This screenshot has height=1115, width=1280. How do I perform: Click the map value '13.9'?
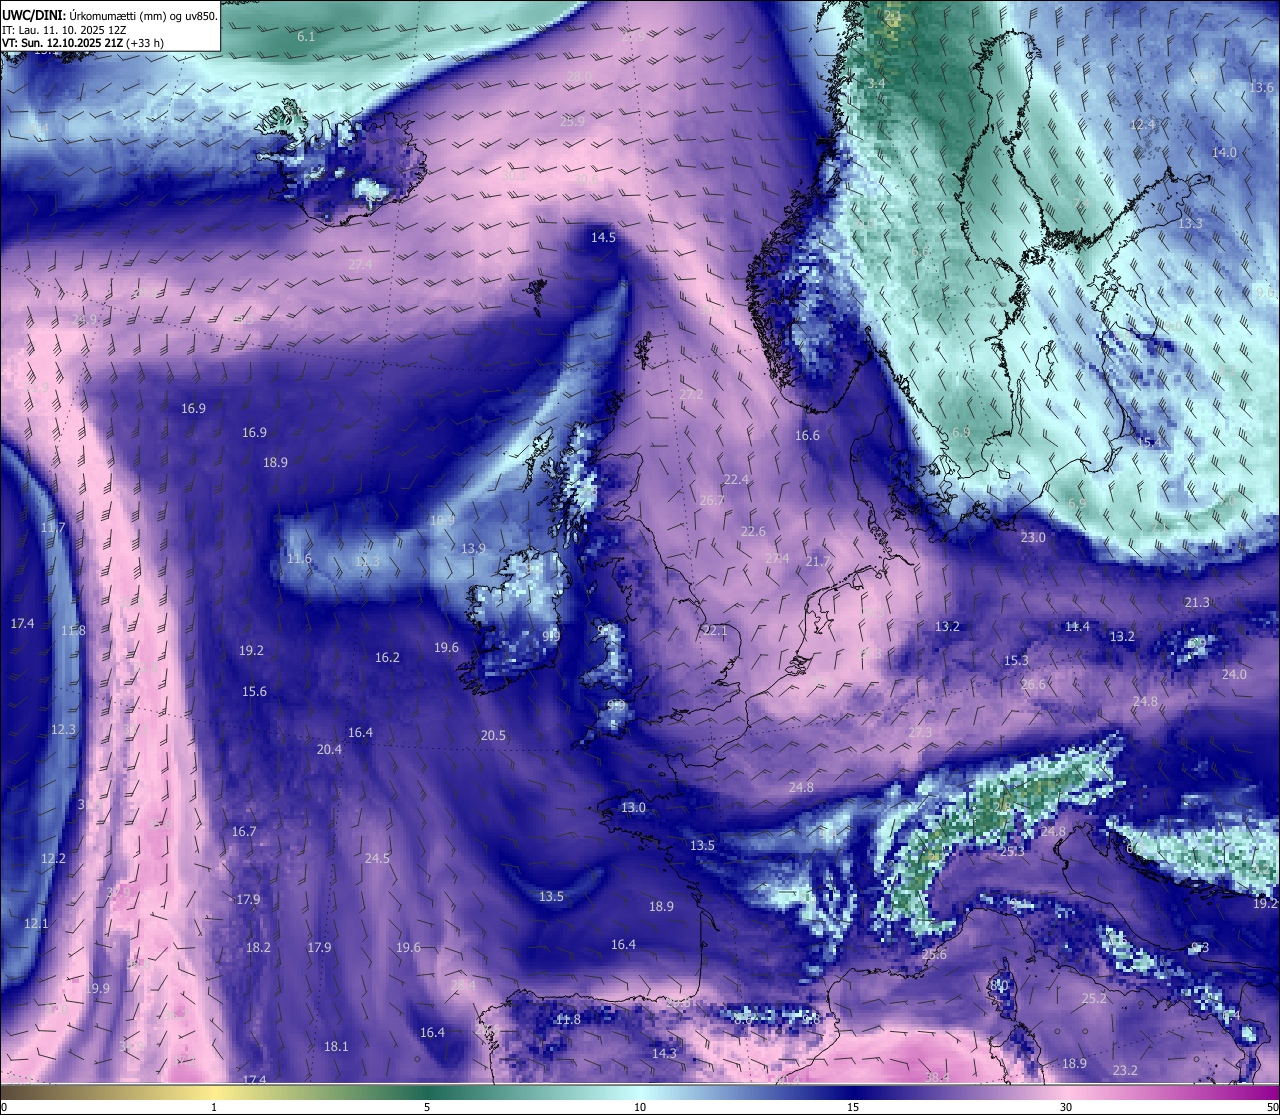point(473,548)
